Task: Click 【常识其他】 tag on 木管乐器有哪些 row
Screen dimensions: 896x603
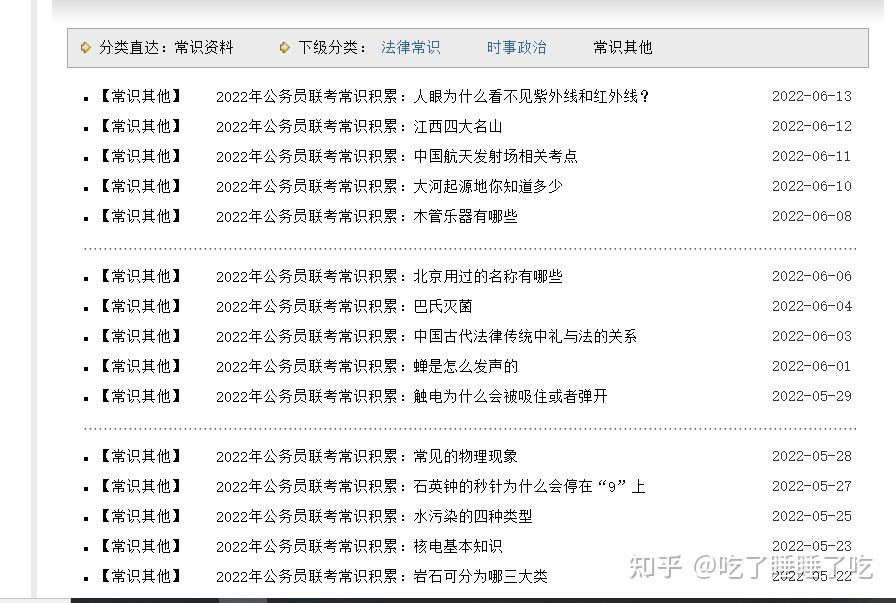Action: [141, 217]
